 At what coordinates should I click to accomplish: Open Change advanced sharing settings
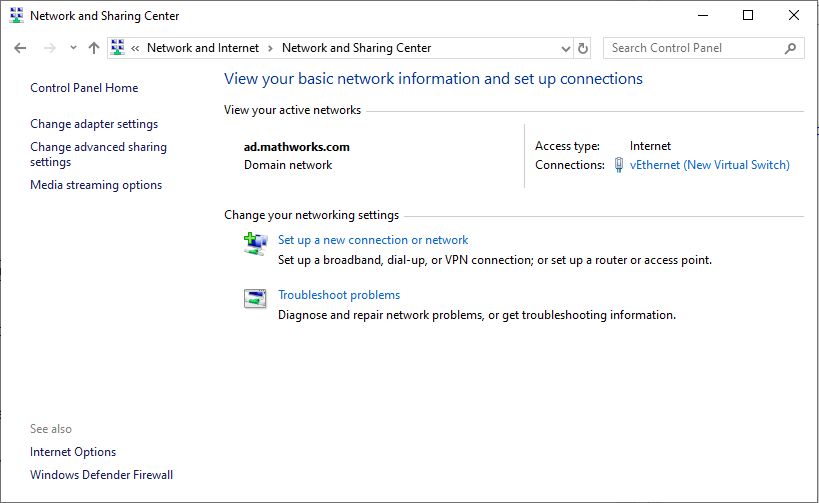pos(98,154)
